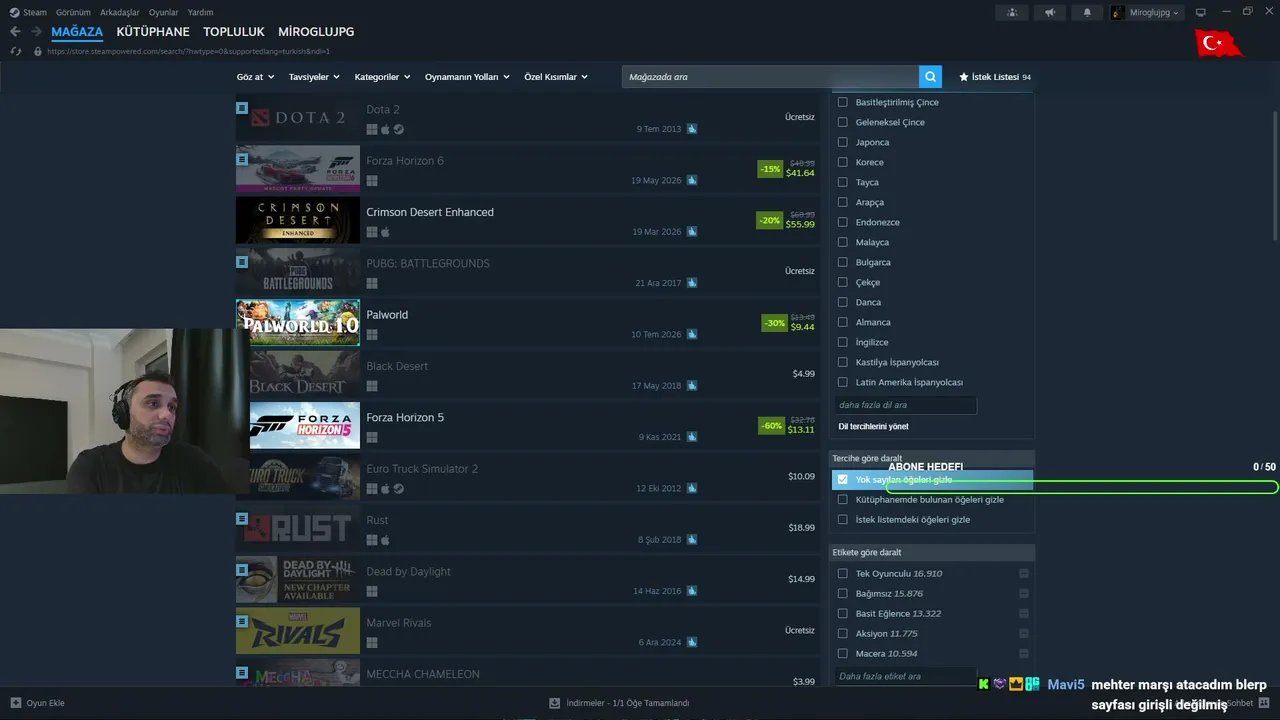This screenshot has width=1280, height=720.
Task: Open the Palworld thumbnail
Action: (298, 322)
